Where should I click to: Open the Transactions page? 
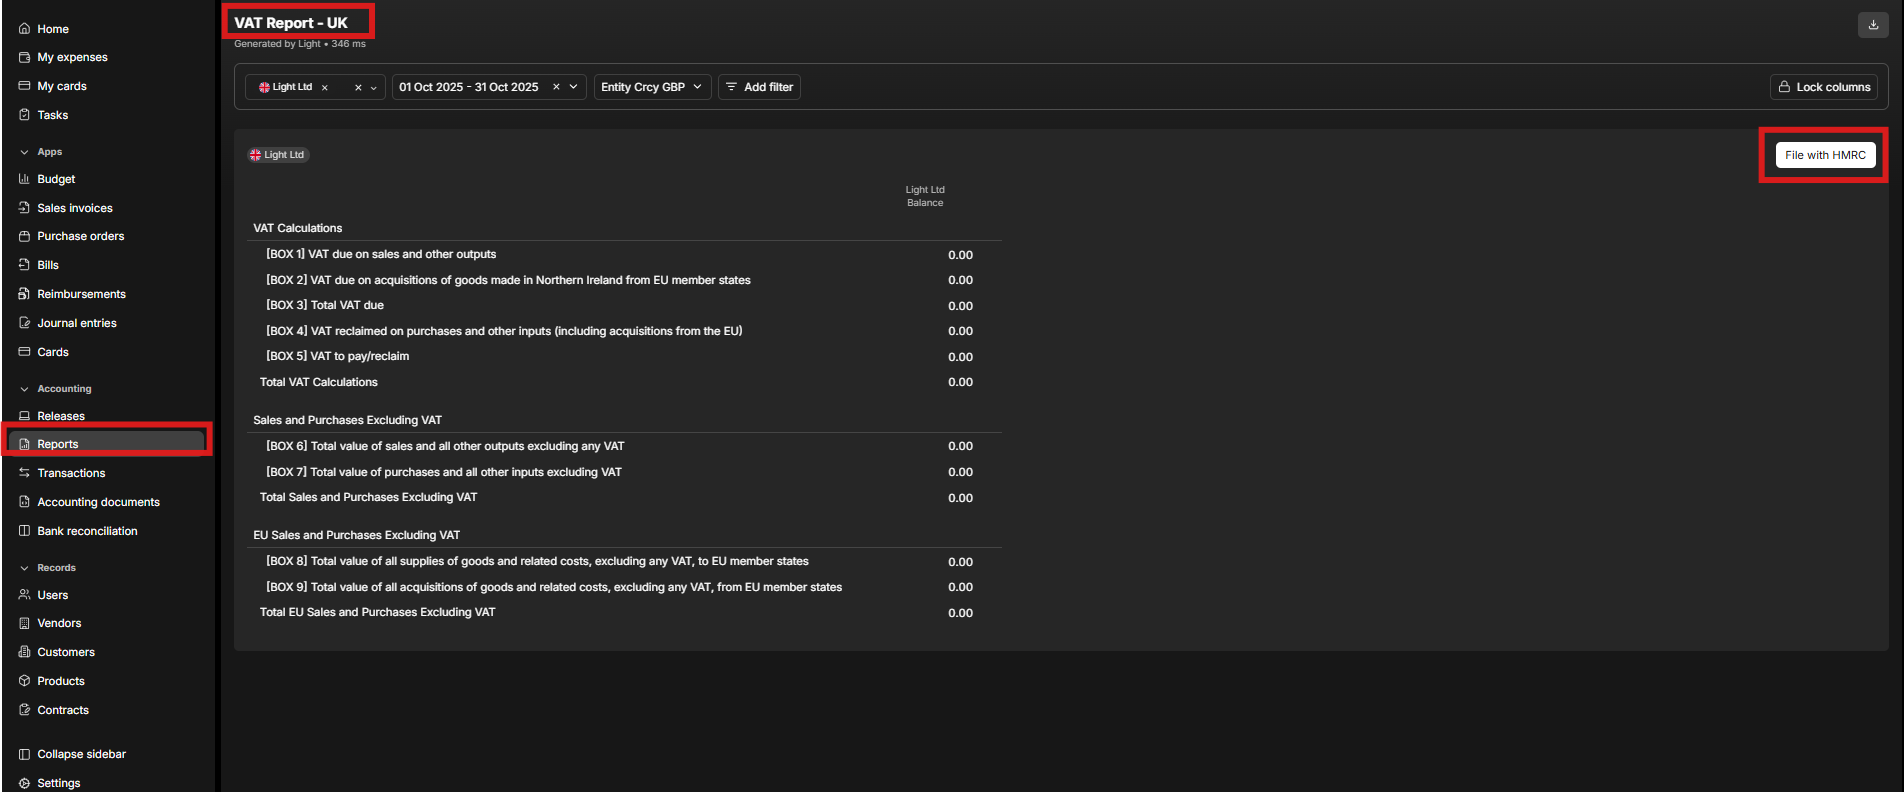pos(71,473)
